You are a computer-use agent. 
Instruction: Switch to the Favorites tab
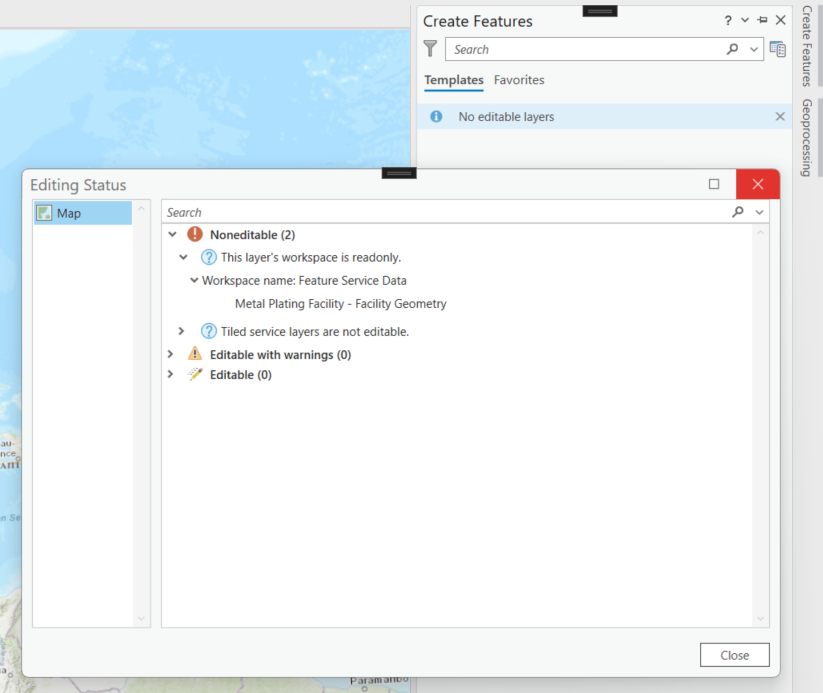point(519,80)
